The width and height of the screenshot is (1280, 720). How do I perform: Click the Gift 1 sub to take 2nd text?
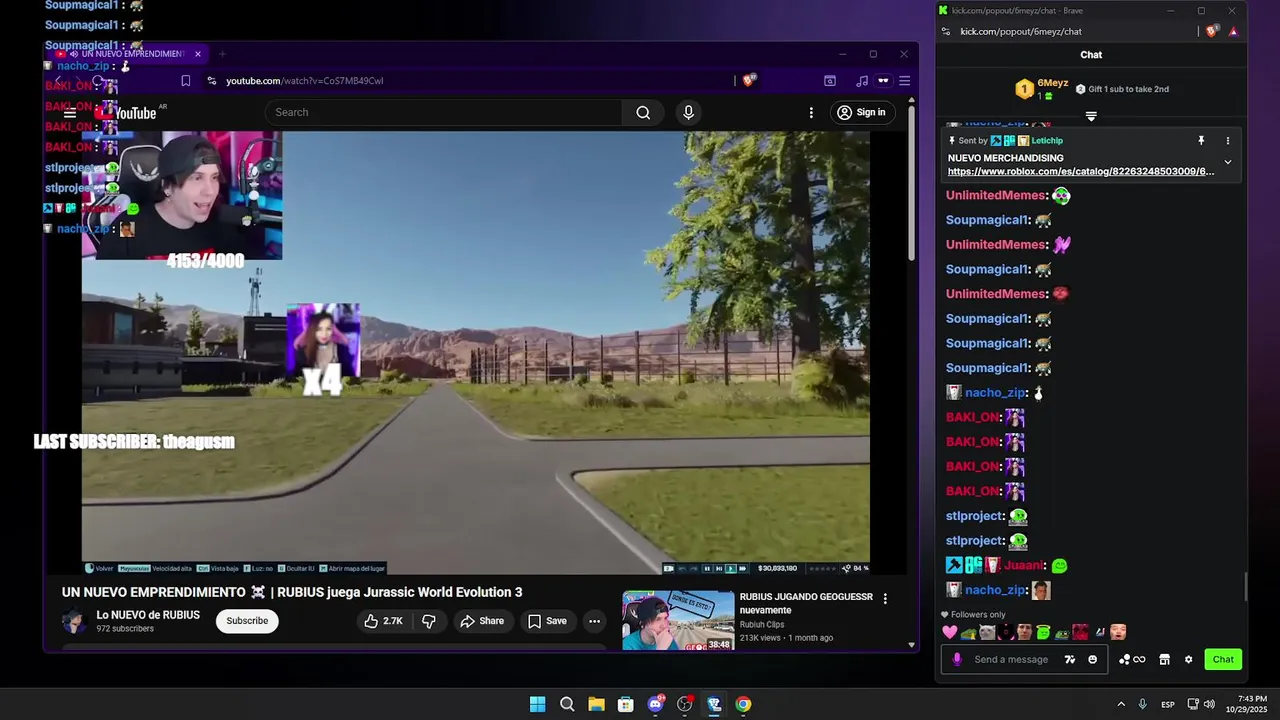[x=1128, y=89]
